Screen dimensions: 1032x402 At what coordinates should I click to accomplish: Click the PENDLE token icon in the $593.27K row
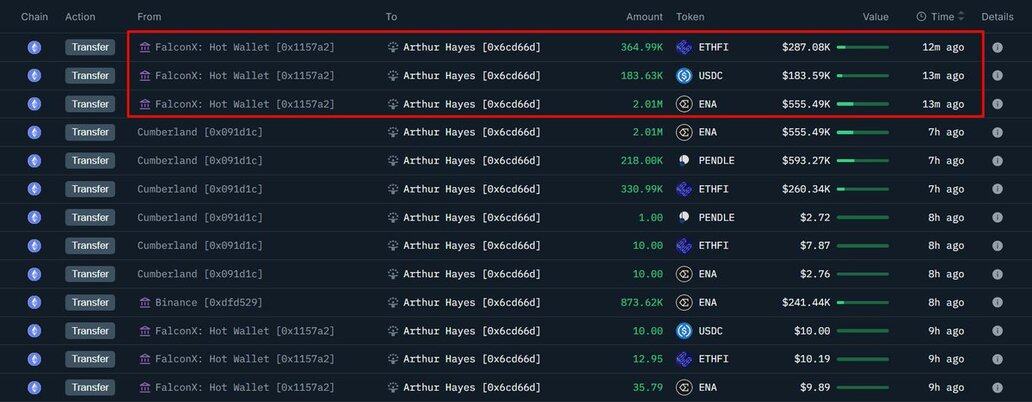(684, 161)
